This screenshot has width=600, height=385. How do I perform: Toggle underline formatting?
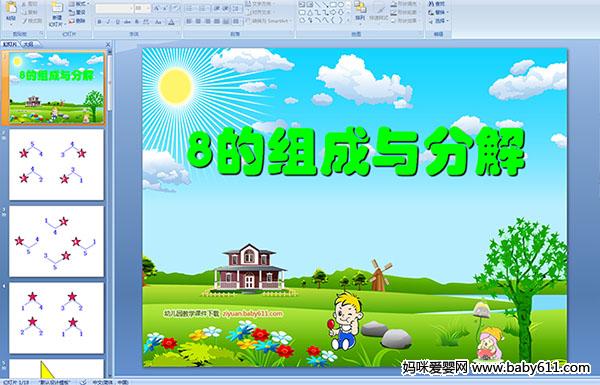click(x=117, y=22)
